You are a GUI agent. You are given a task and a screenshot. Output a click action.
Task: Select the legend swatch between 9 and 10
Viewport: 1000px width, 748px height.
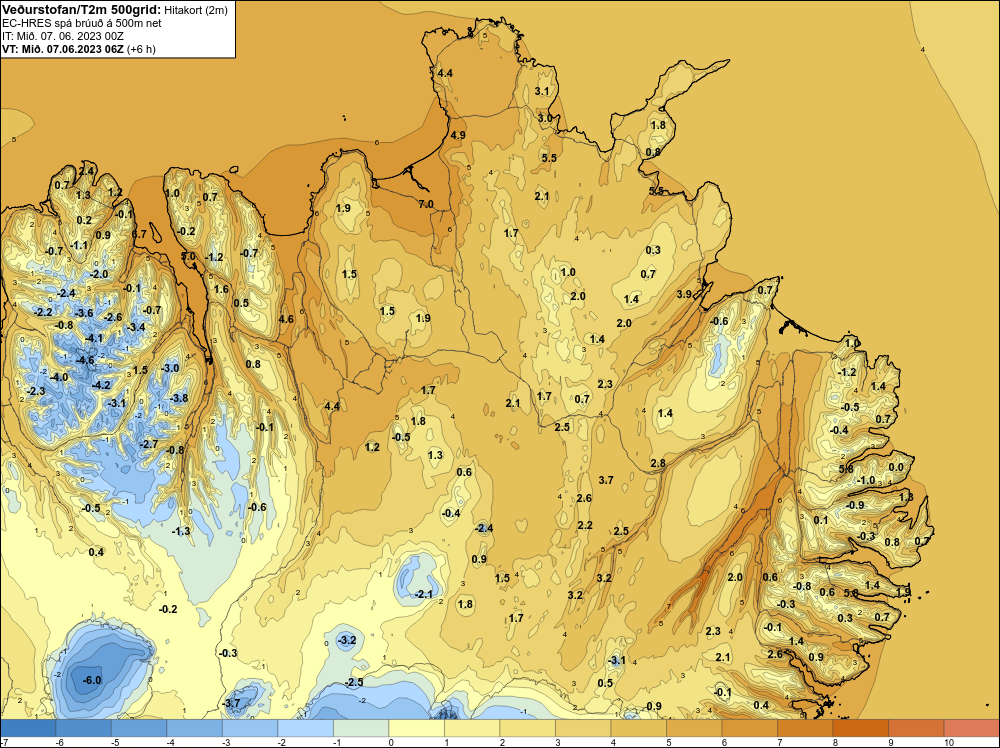click(x=916, y=728)
